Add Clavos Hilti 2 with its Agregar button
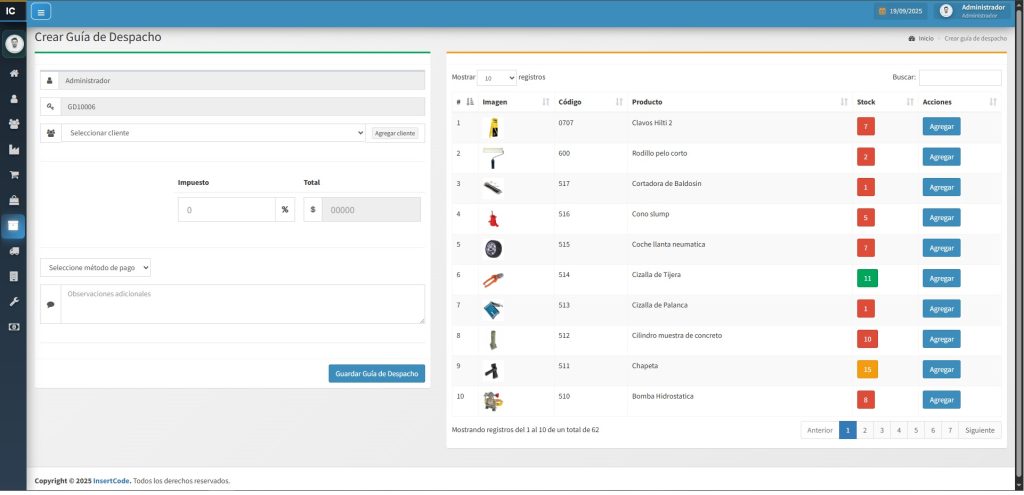The height and width of the screenshot is (495, 1024). point(941,126)
